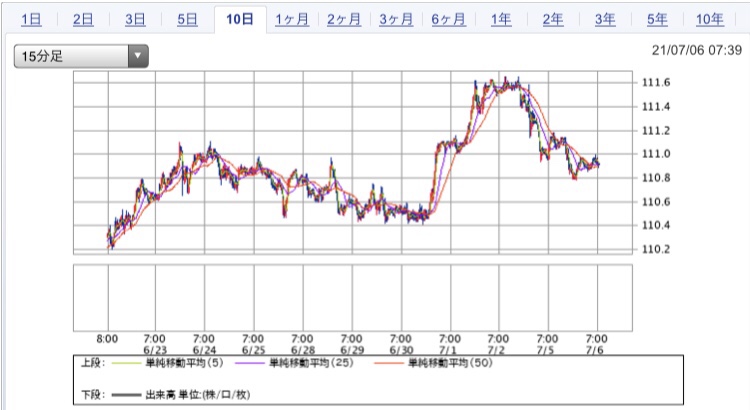Click the dropdown arrow beside 15分足
The width and height of the screenshot is (750, 410).
point(138,56)
